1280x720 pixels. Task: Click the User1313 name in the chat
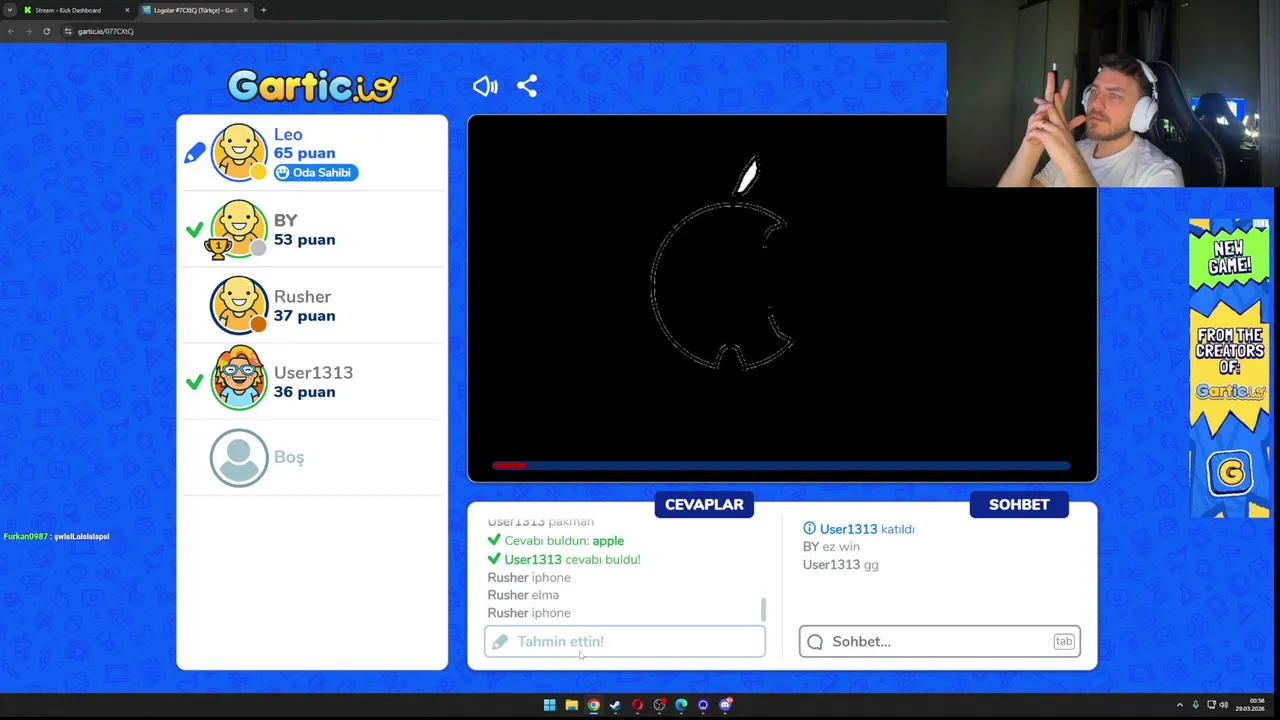(848, 529)
